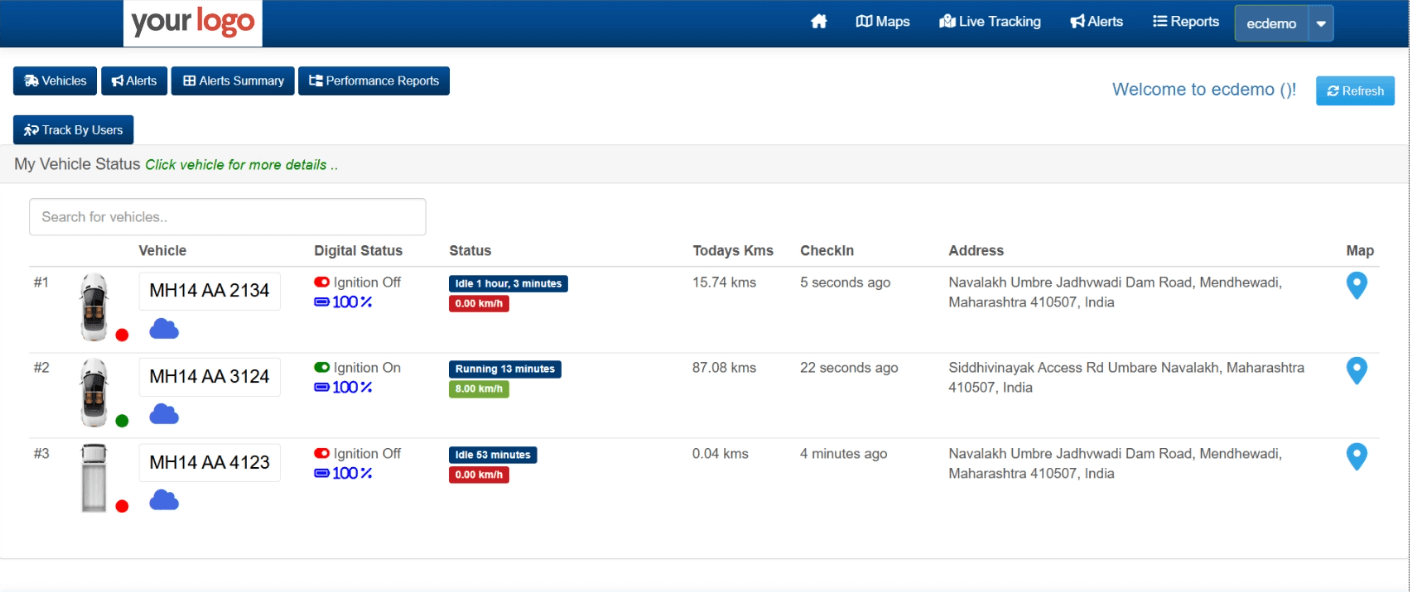Focus the Search for vehicles field
Screen dimensions: 1410x592
click(x=228, y=217)
